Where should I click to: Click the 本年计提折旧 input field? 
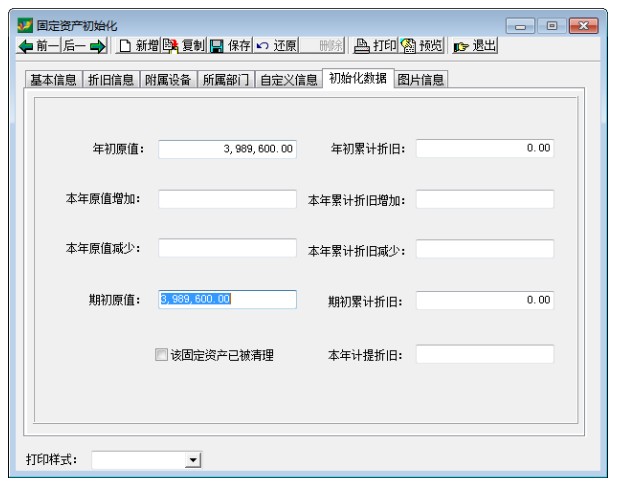tap(485, 354)
